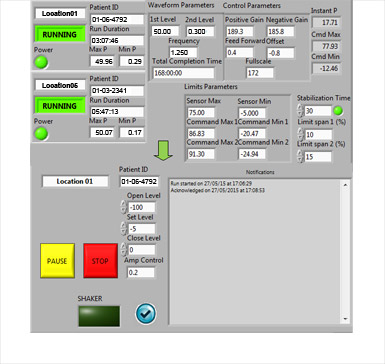Click the Sensor Max field

point(201,112)
